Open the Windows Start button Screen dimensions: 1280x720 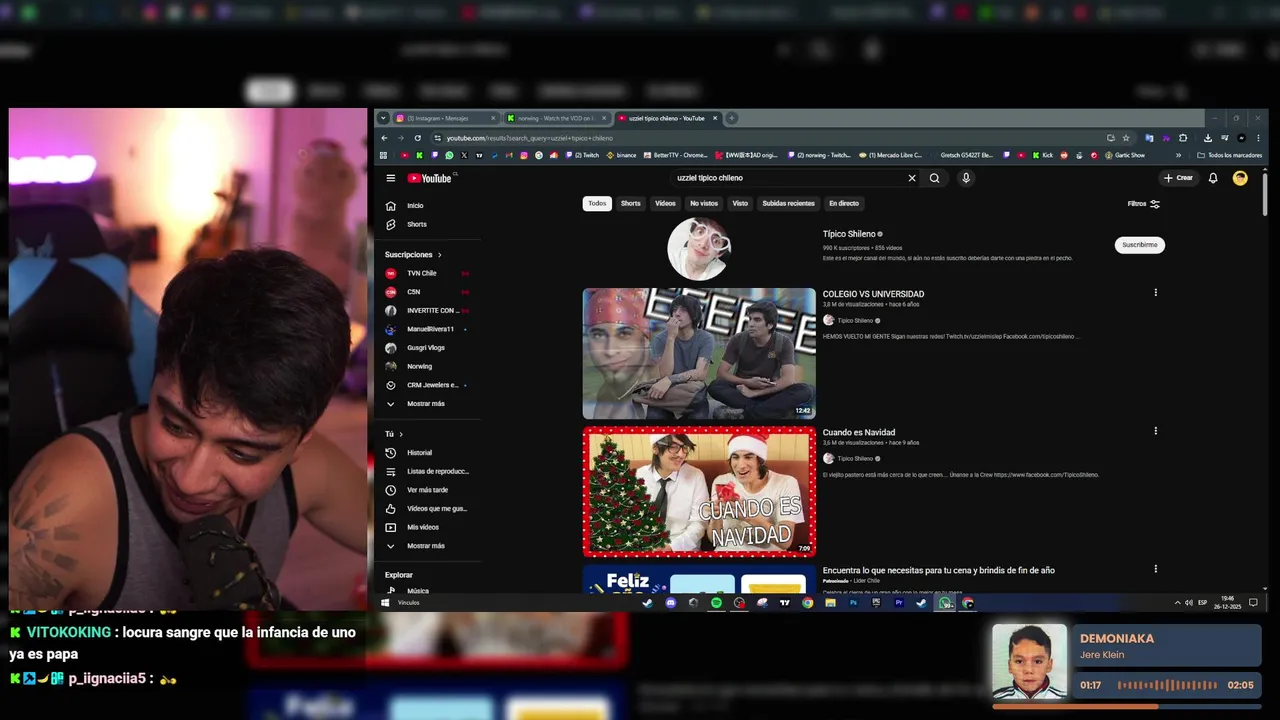[x=385, y=603]
